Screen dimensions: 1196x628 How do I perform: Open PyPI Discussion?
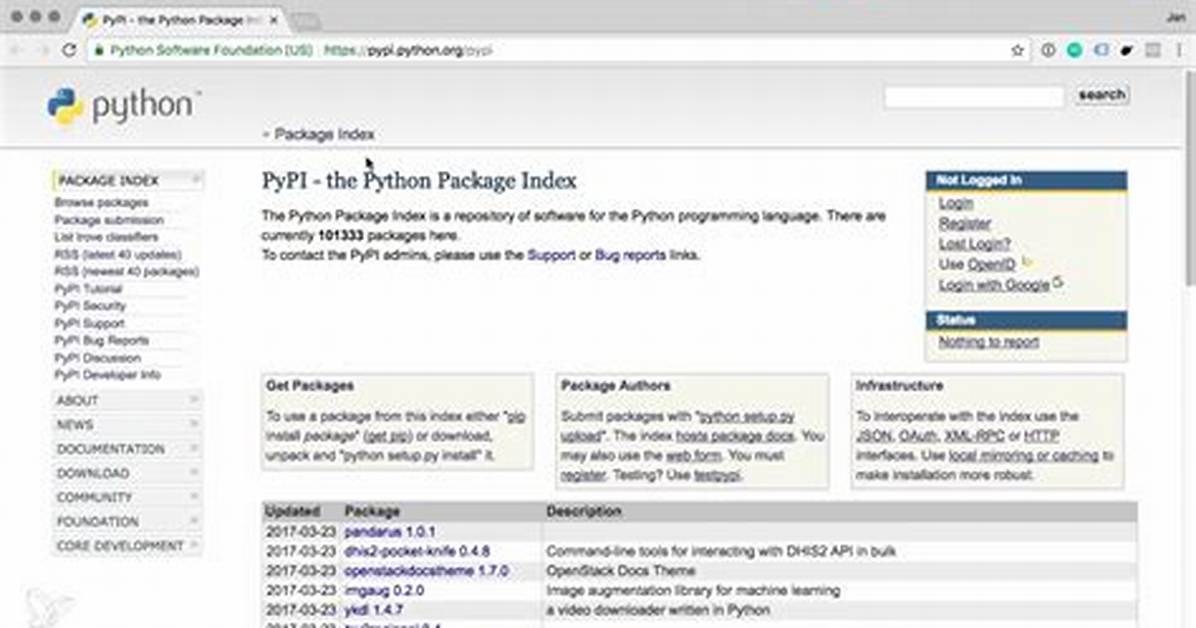coord(98,358)
